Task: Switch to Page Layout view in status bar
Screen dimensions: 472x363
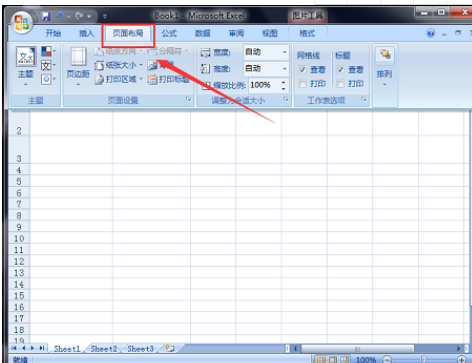Action: pos(332,360)
